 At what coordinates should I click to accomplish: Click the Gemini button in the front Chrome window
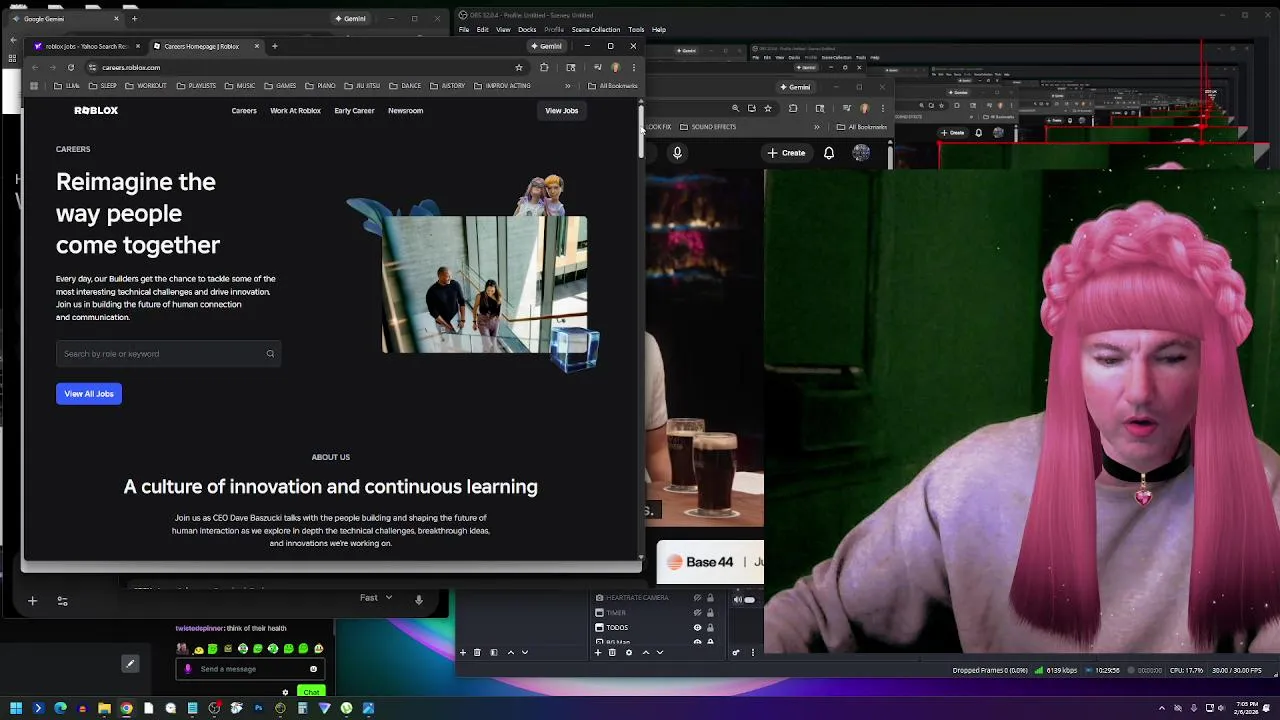(546, 46)
